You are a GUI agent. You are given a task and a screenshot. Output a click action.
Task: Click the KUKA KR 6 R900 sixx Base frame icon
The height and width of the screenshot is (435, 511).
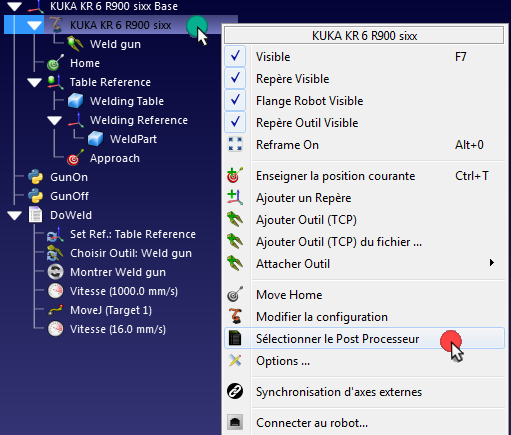click(x=35, y=6)
